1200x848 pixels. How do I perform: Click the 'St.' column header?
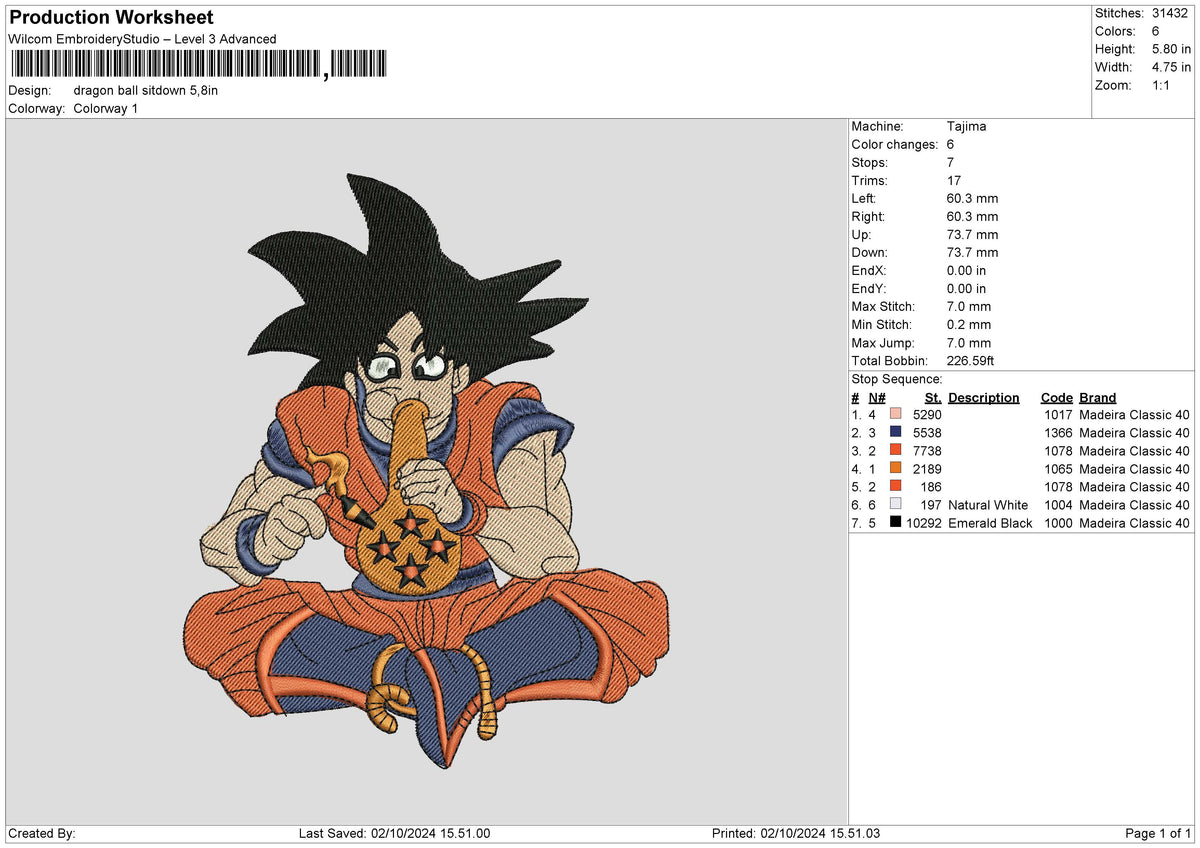click(x=933, y=397)
